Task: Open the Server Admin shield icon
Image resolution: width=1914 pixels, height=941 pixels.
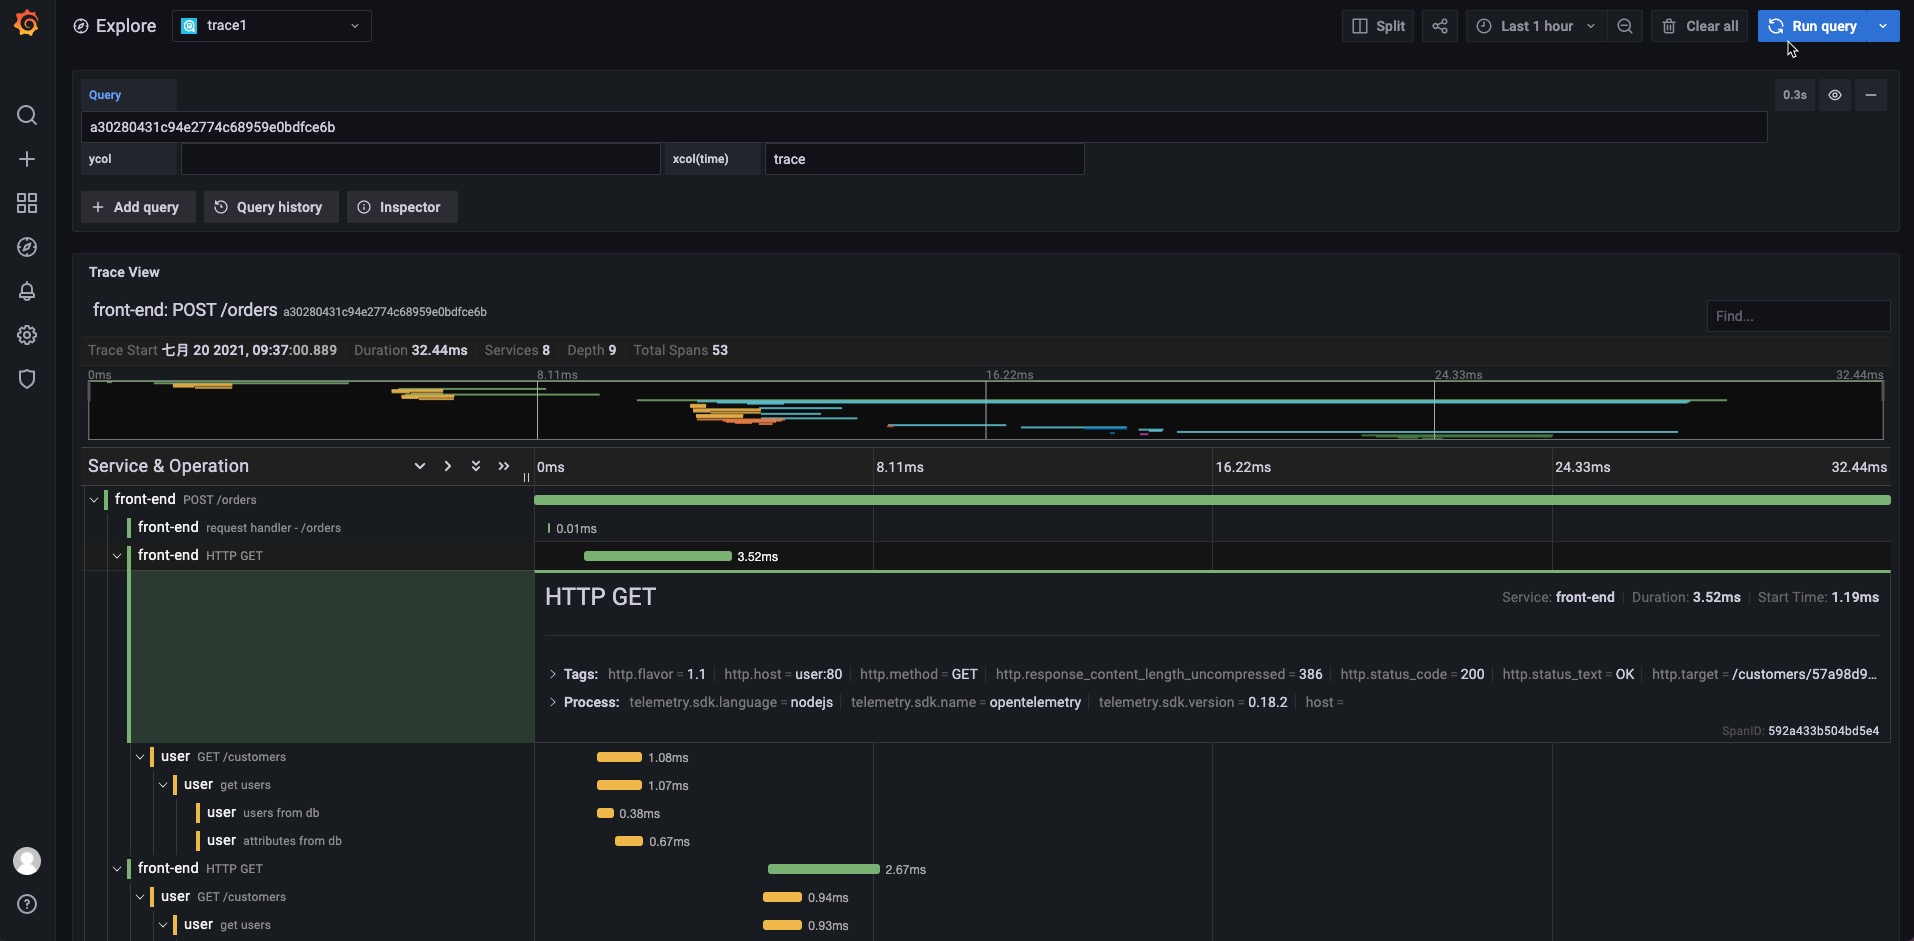Action: pos(27,379)
